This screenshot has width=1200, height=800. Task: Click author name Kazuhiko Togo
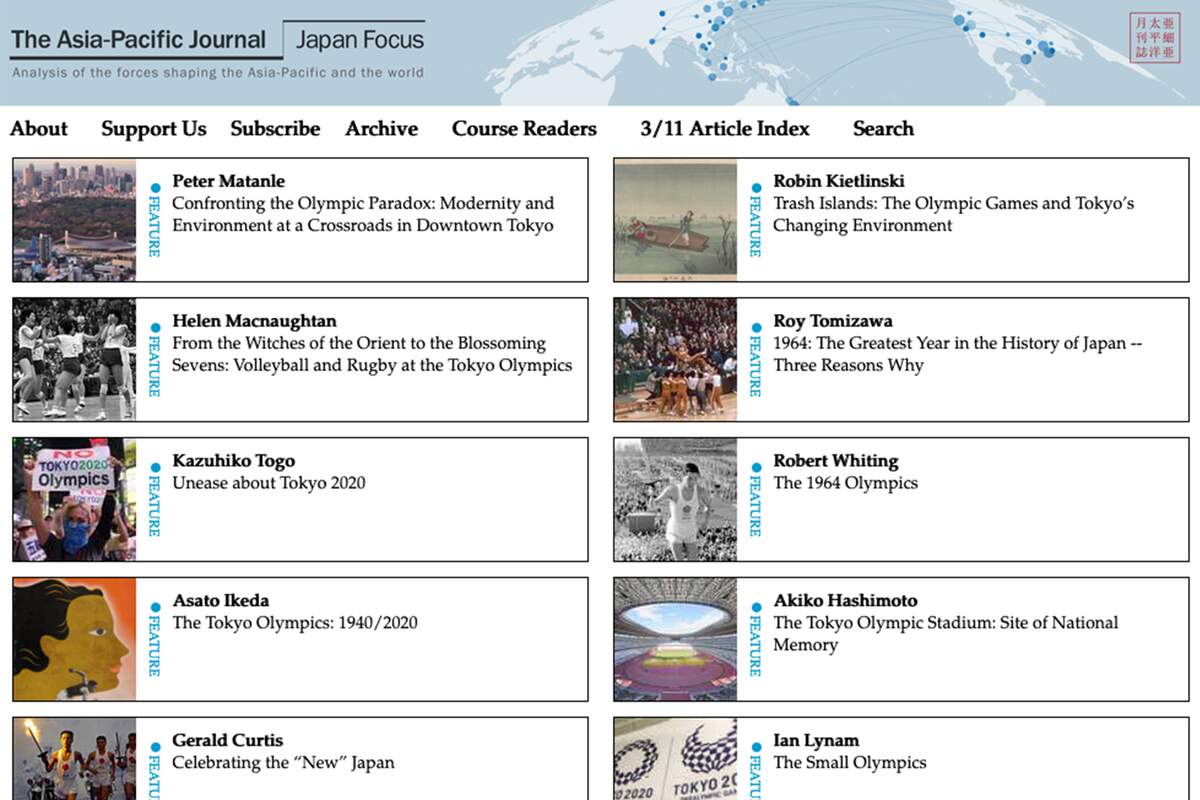233,461
